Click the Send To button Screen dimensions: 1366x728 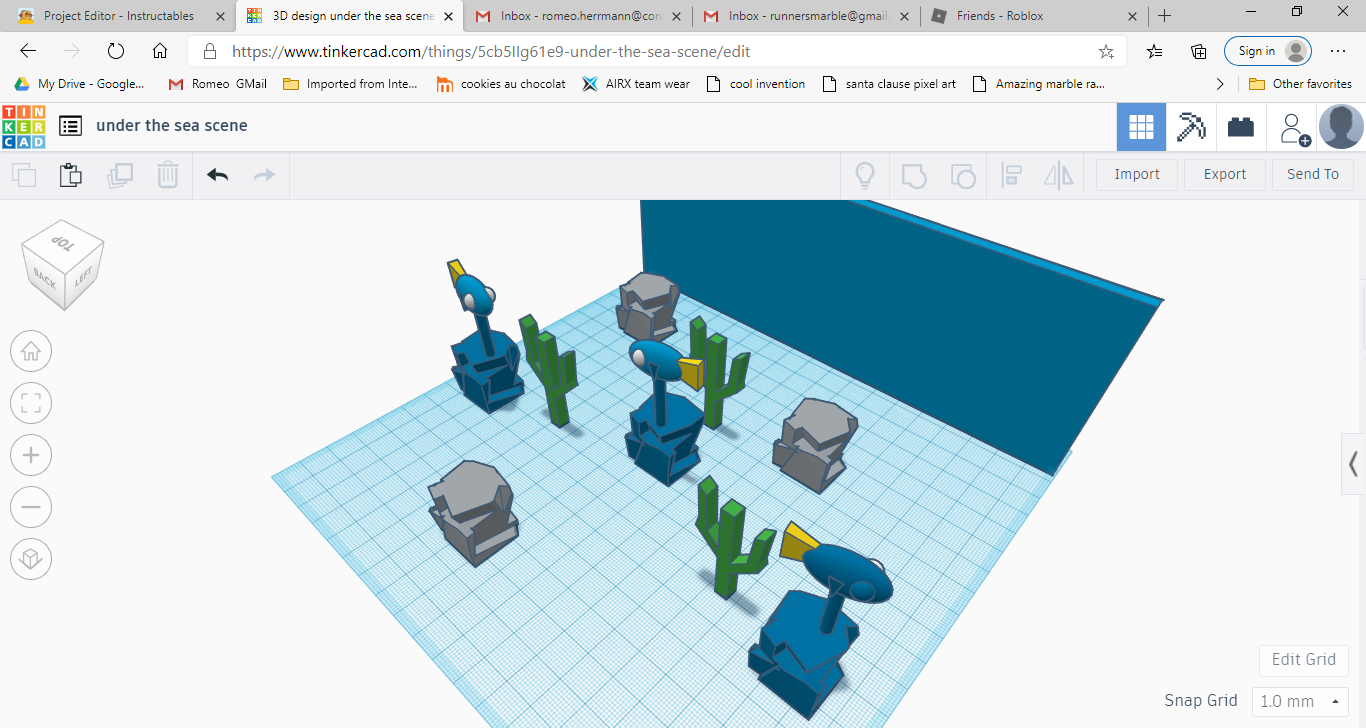pyautogui.click(x=1313, y=174)
